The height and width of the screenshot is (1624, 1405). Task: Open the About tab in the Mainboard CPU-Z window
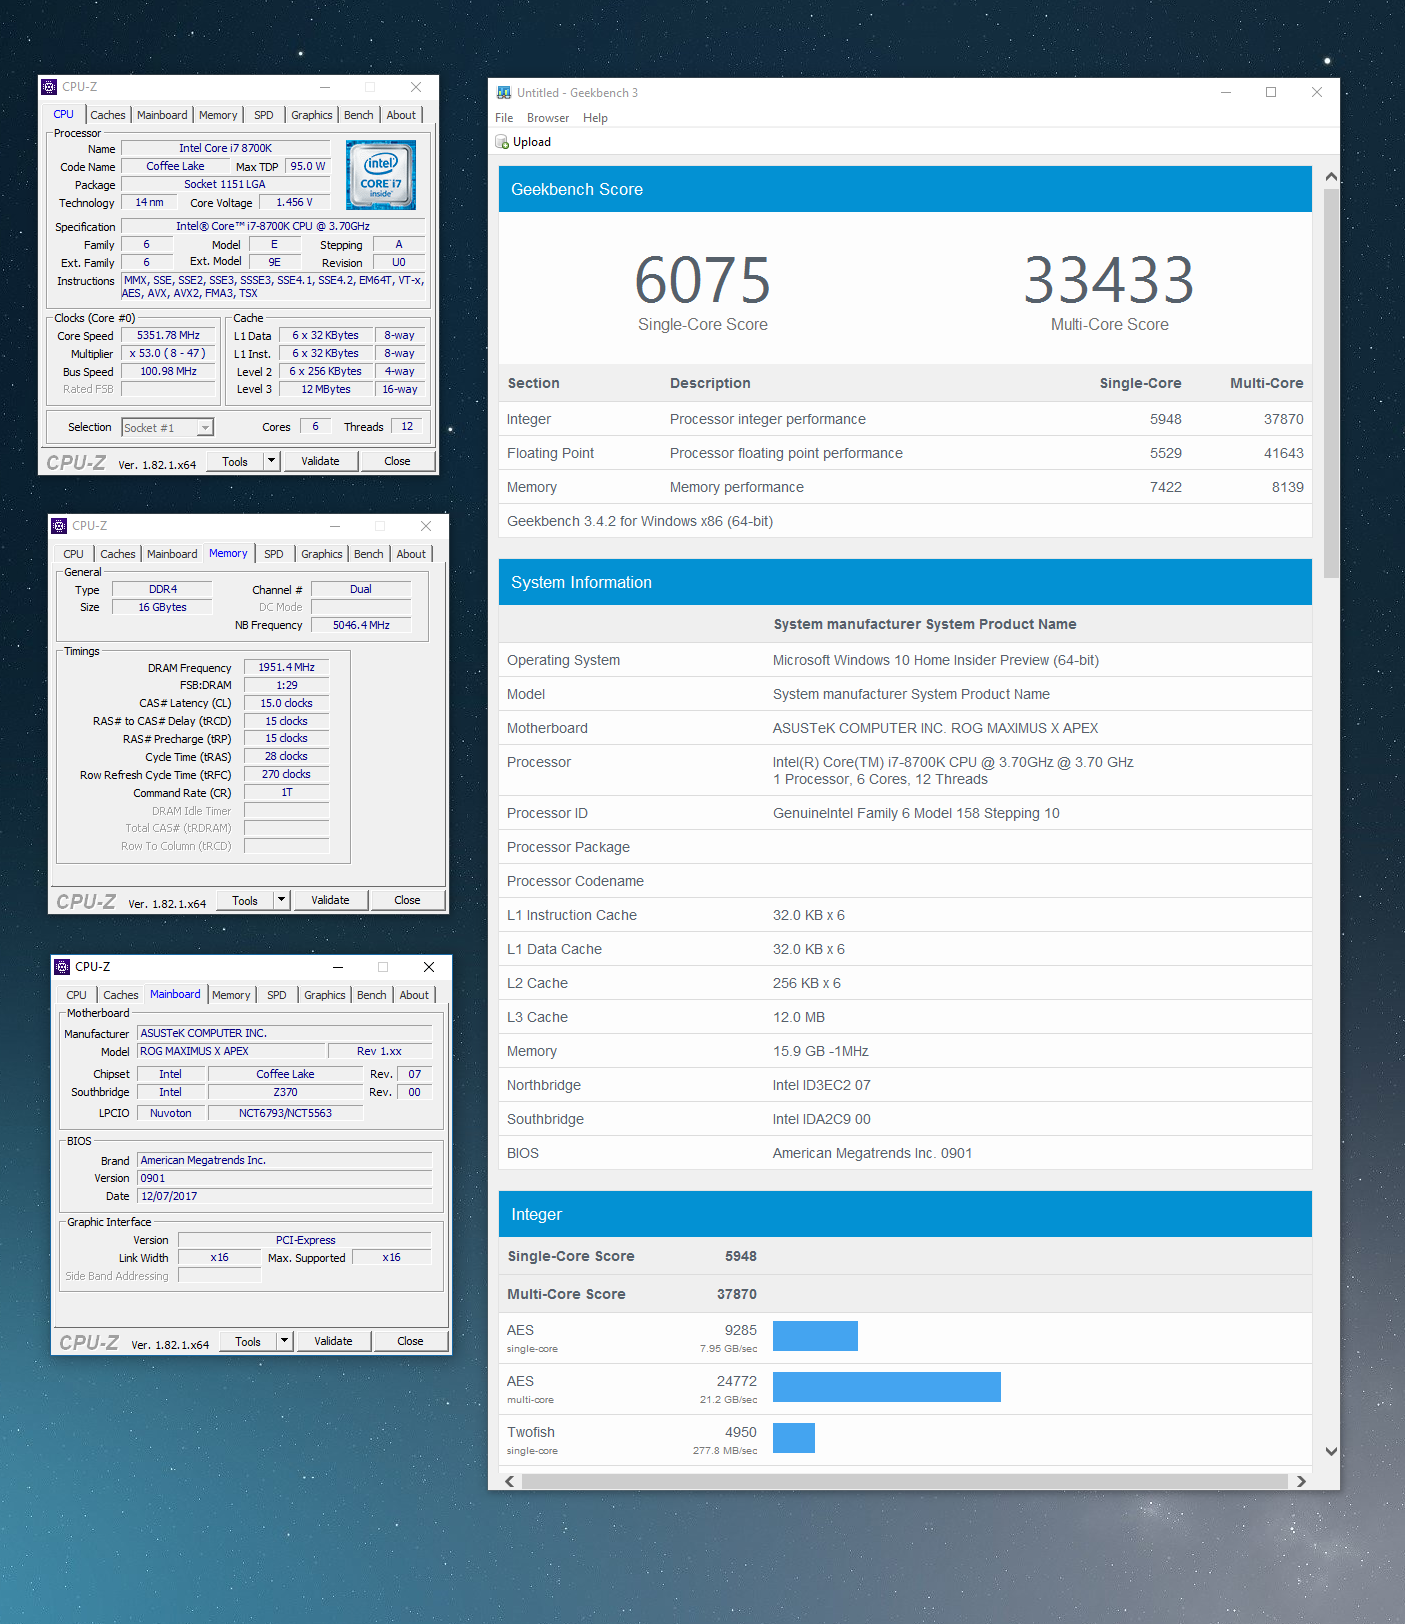414,995
